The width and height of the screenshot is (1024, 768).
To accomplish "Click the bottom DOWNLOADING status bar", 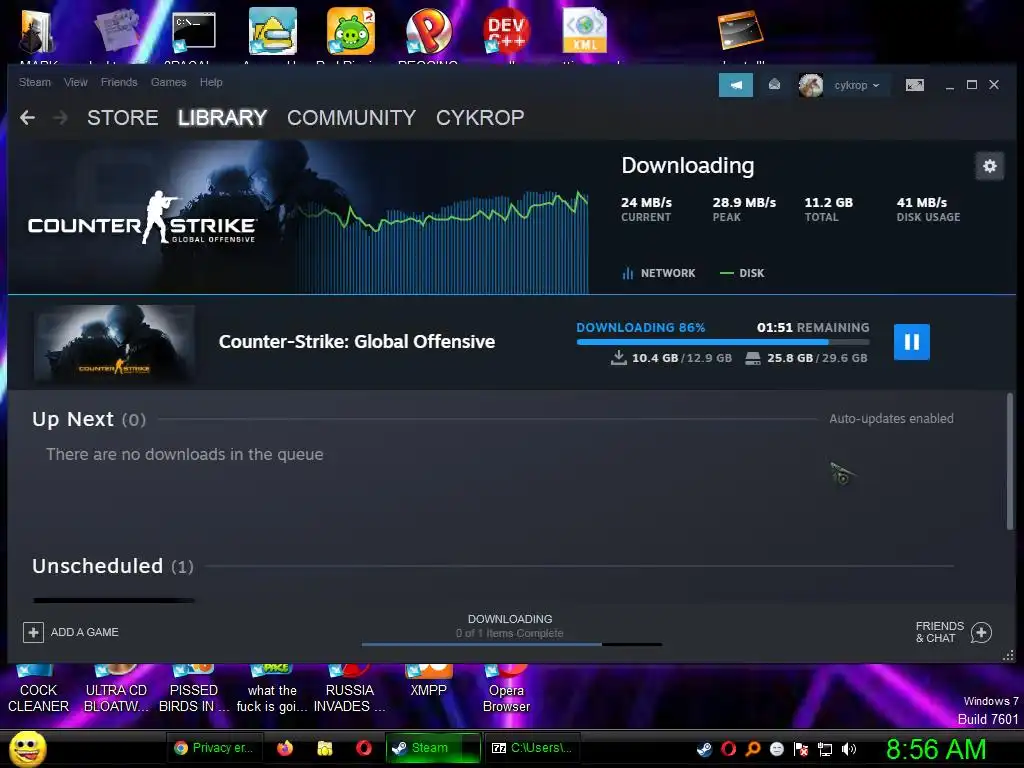I will click(x=510, y=630).
